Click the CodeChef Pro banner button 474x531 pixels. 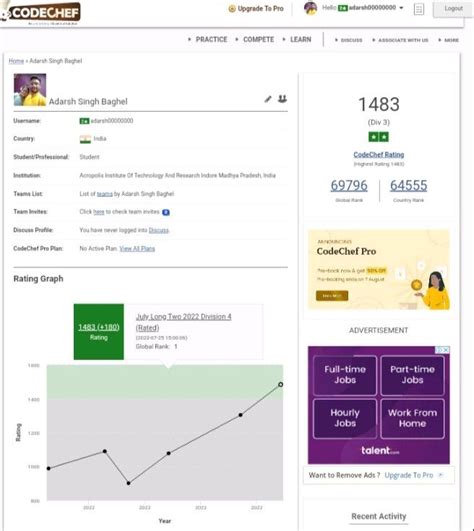[x=332, y=296]
